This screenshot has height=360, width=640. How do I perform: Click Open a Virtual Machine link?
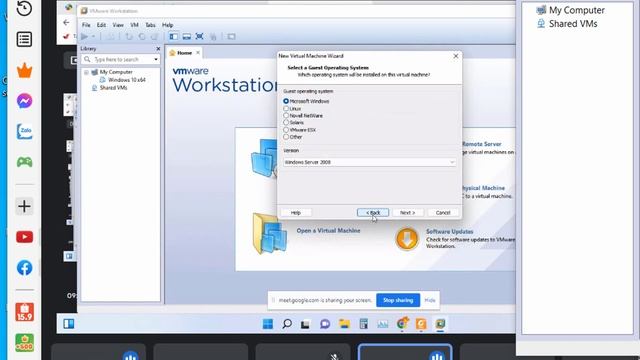(328, 231)
